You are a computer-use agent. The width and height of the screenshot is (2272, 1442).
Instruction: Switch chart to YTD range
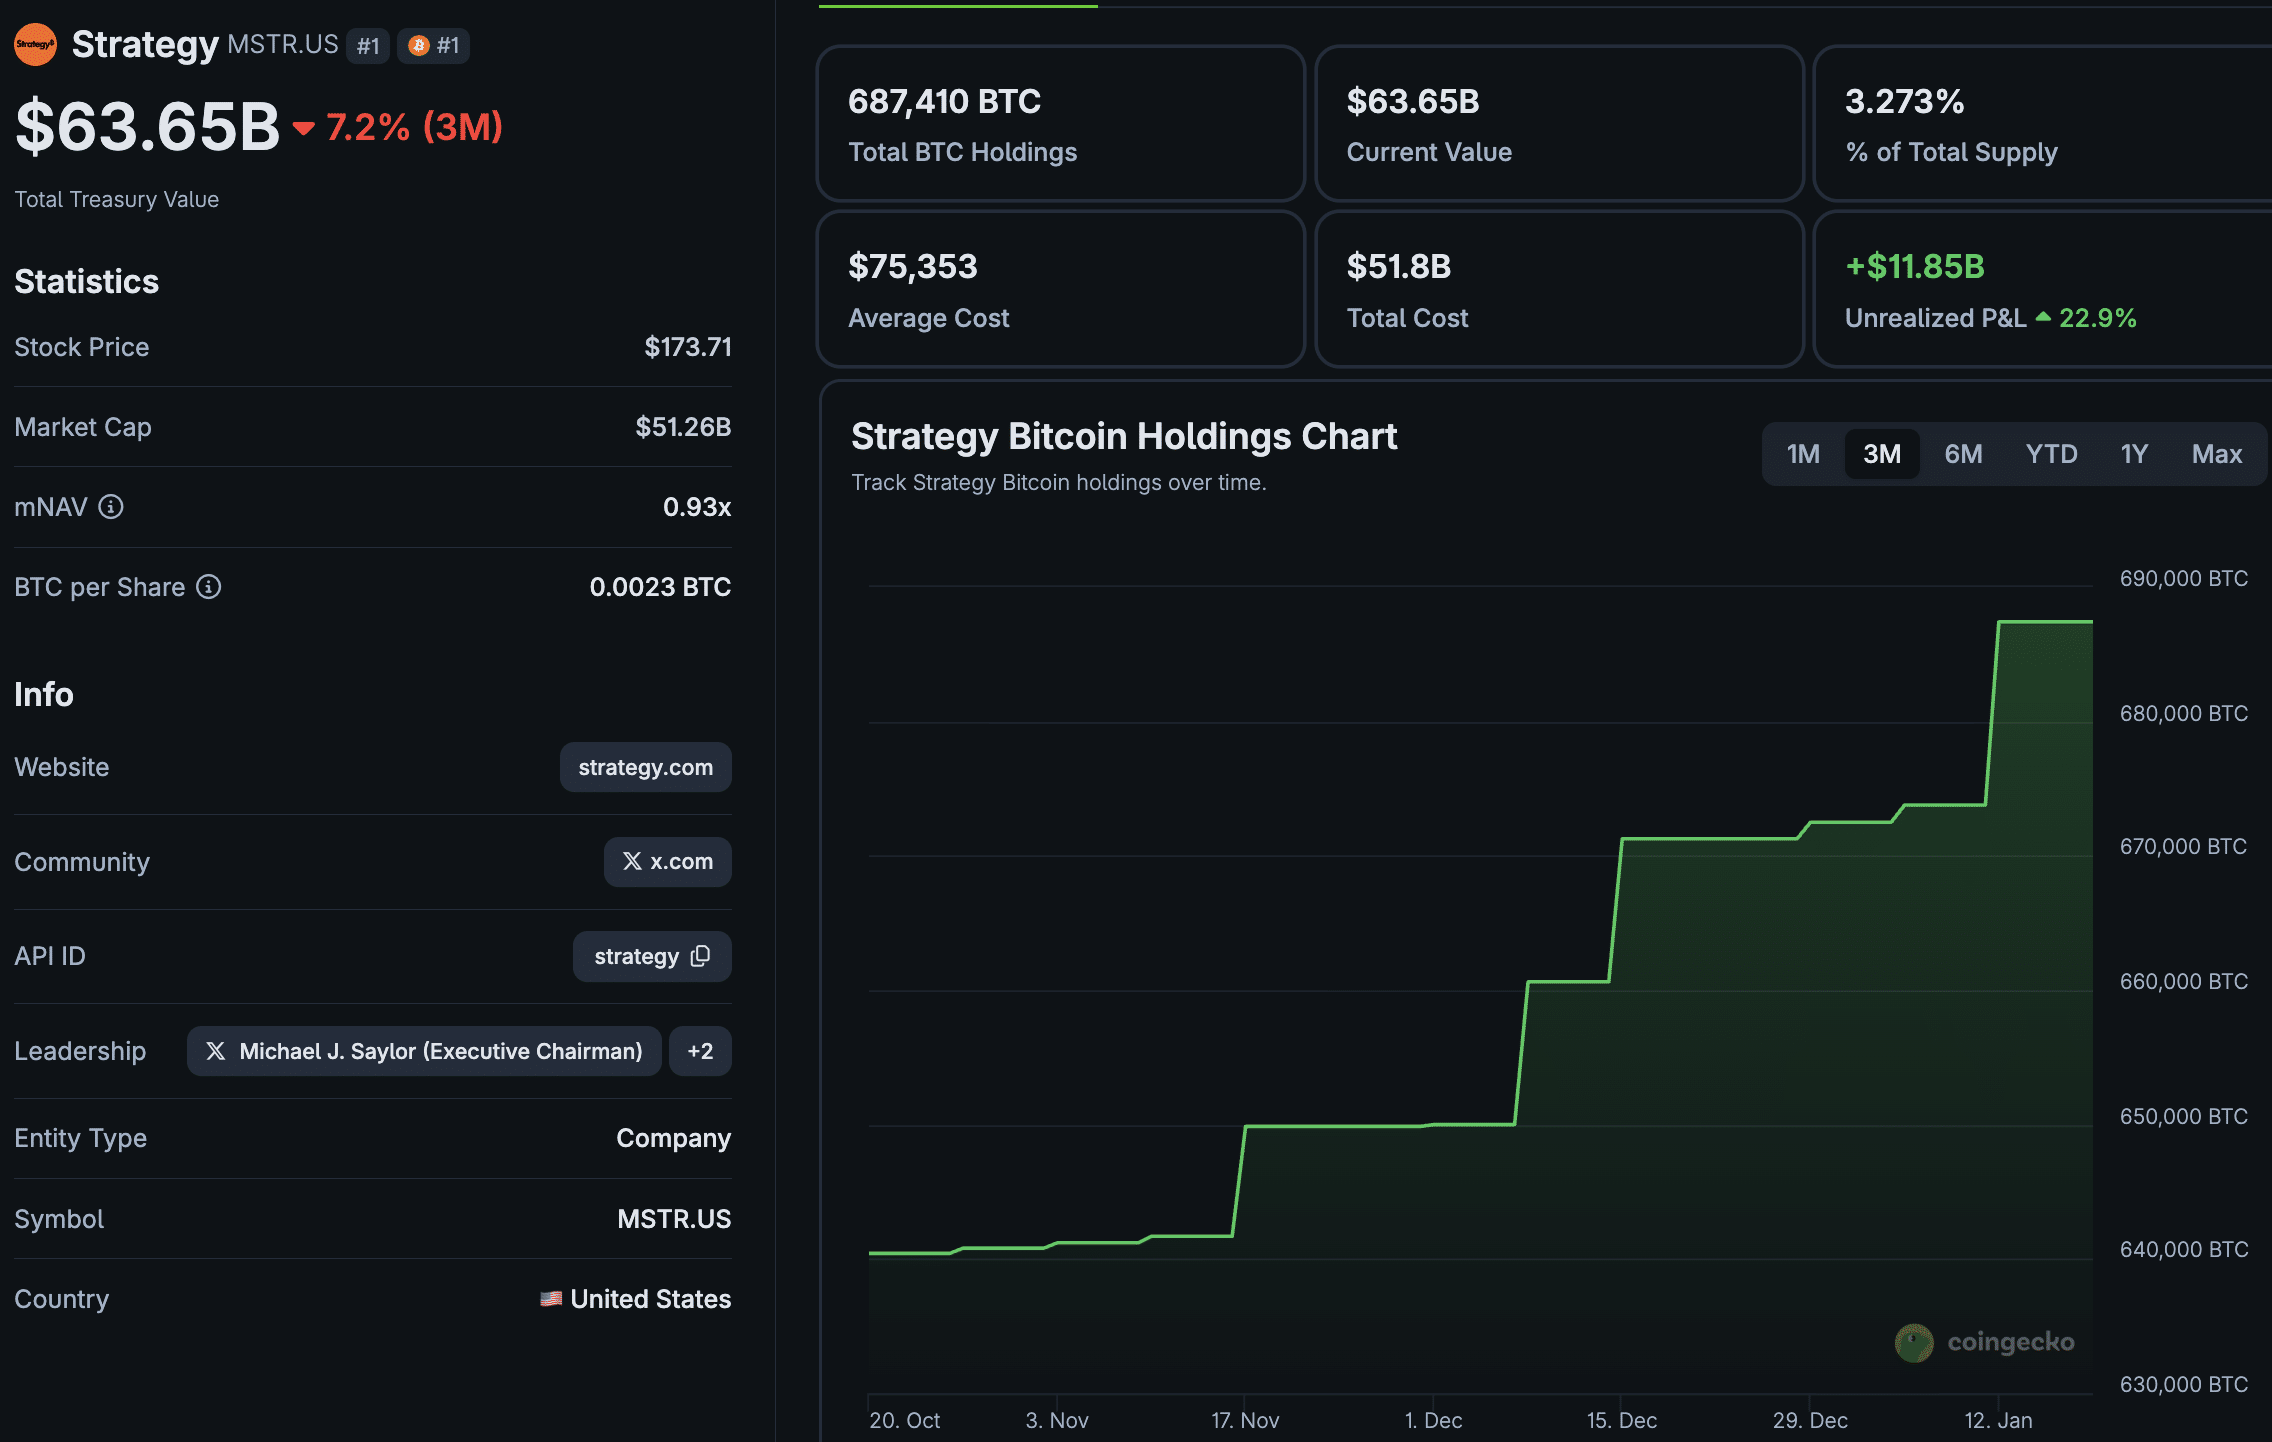click(x=2051, y=454)
